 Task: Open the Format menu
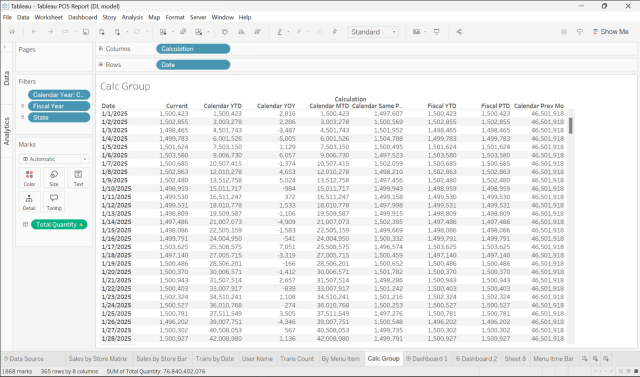coord(175,17)
